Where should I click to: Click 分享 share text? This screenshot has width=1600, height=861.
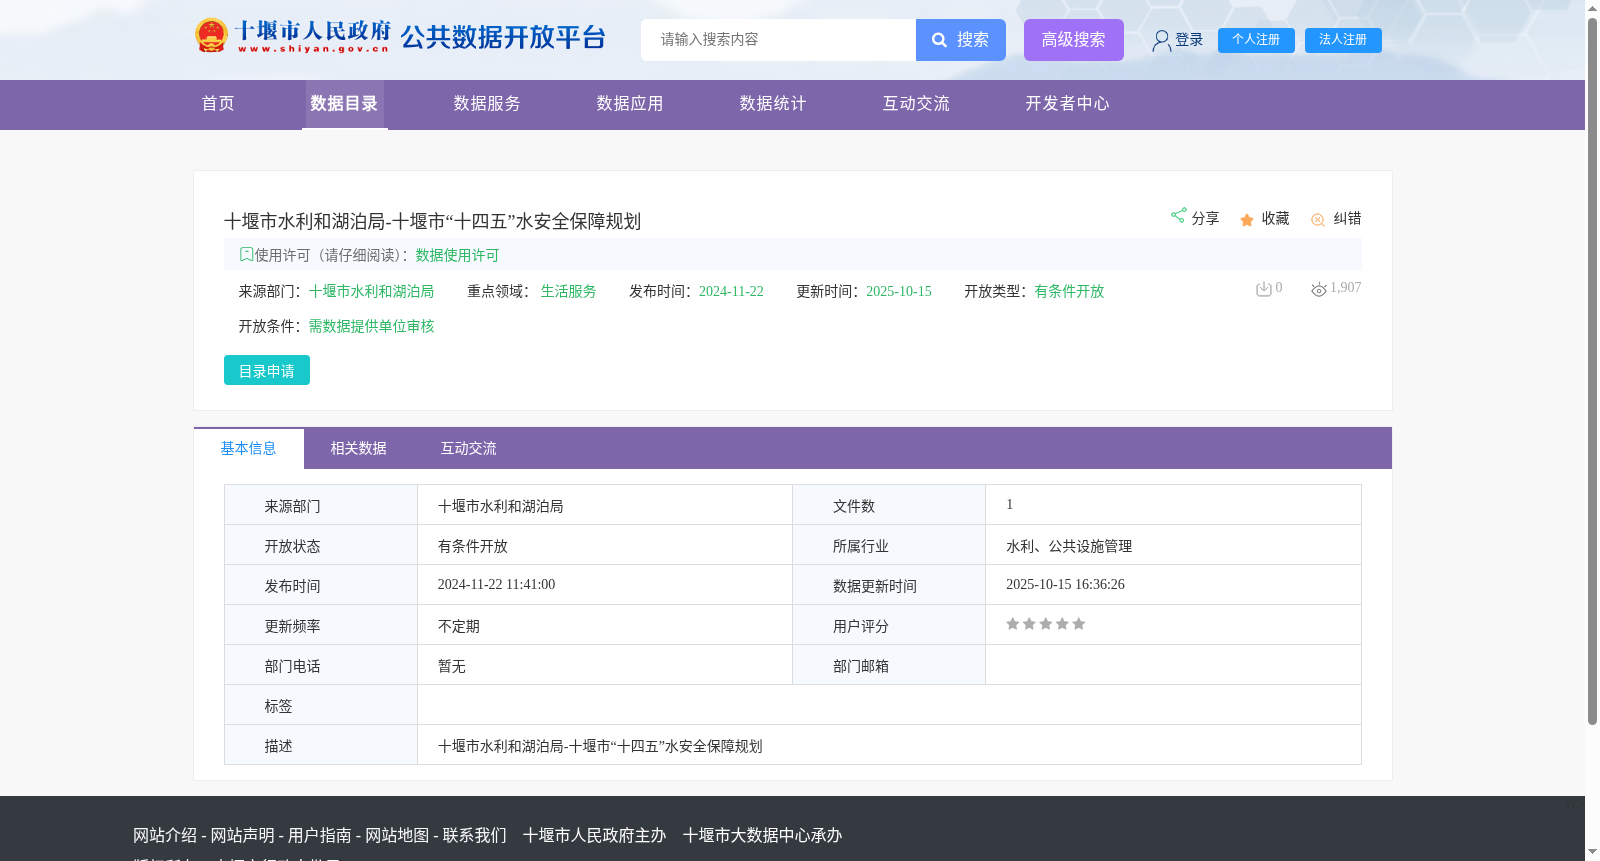[x=1205, y=218]
